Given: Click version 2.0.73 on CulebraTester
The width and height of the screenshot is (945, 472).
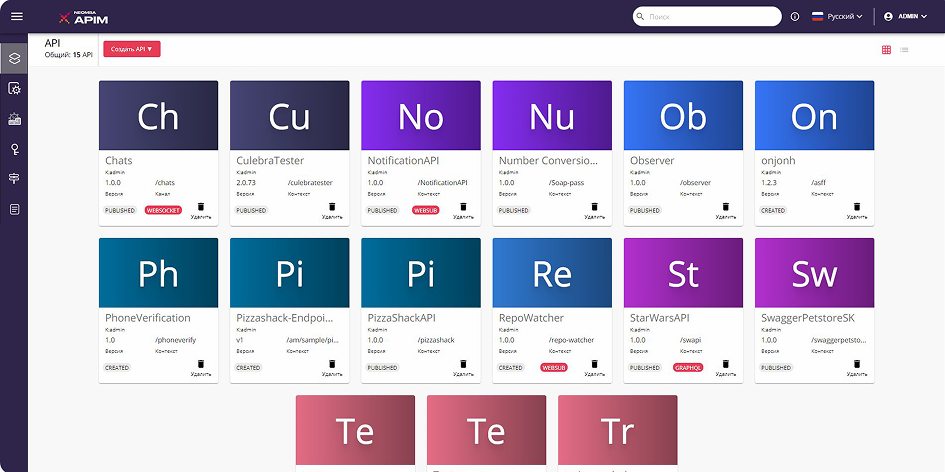Looking at the screenshot, I should click(246, 183).
